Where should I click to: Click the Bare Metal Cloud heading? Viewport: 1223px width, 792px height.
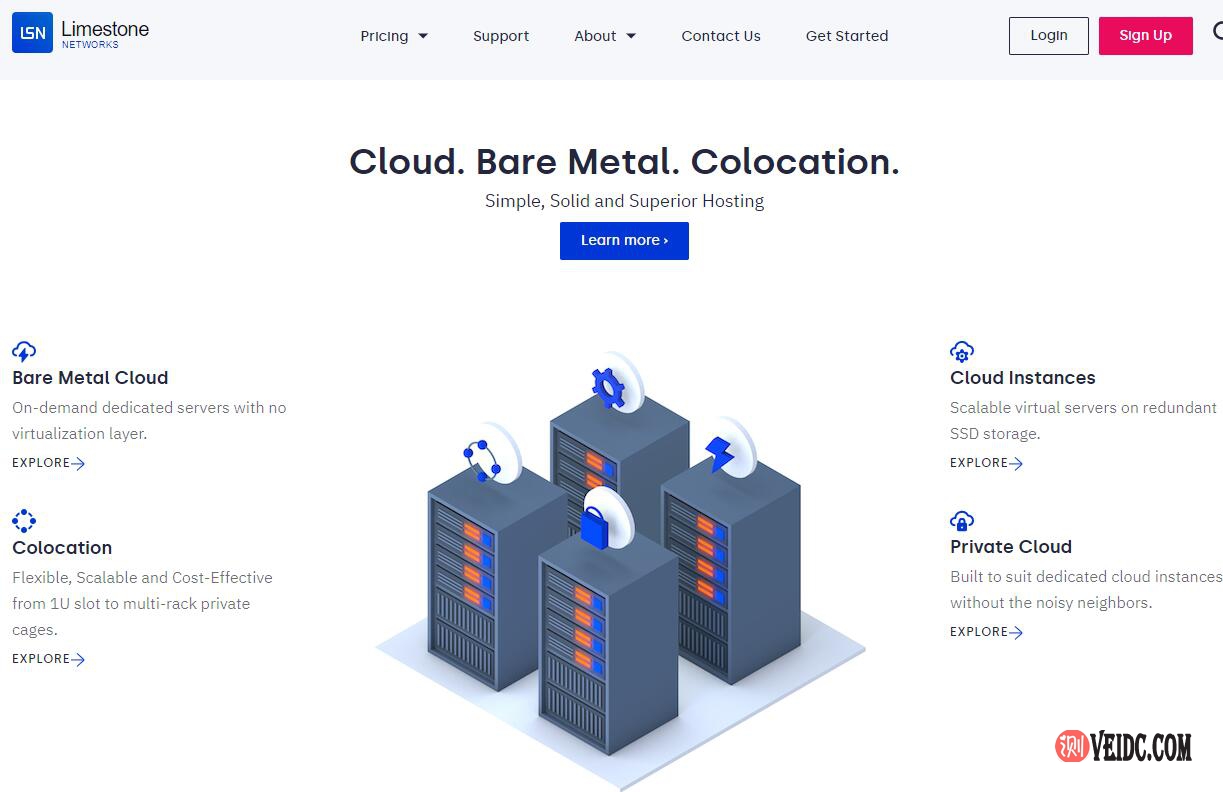pyautogui.click(x=90, y=378)
